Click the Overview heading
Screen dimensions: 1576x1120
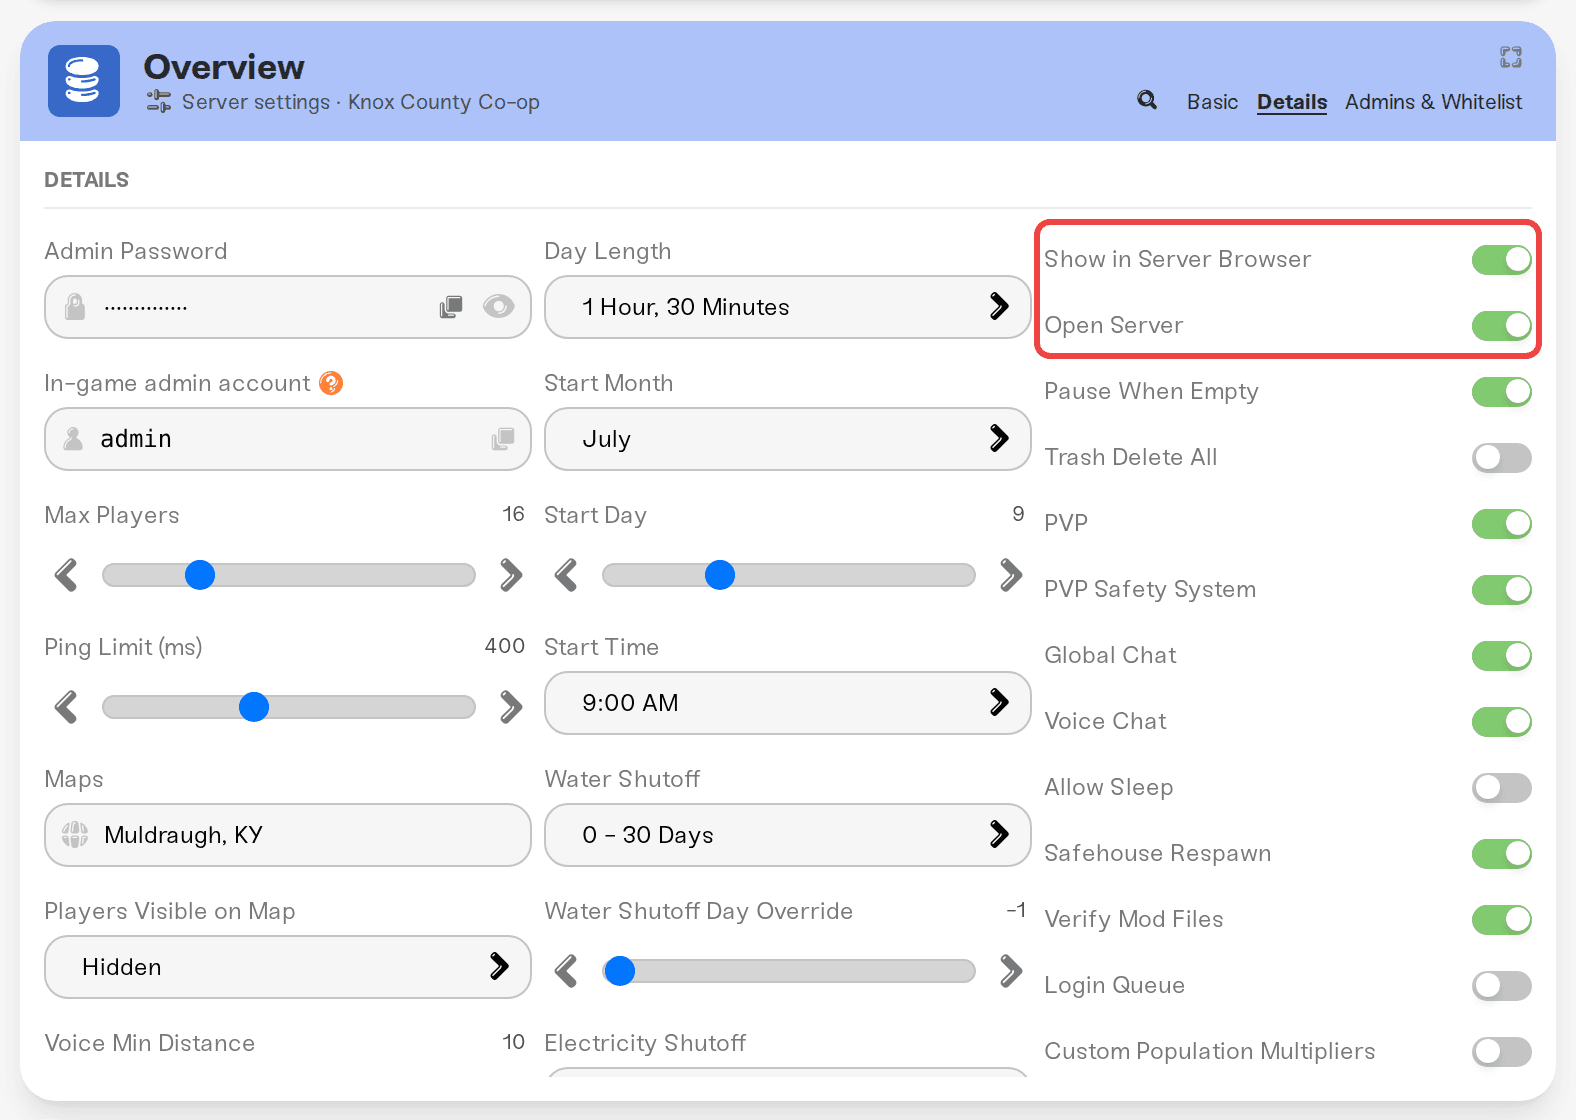(224, 67)
